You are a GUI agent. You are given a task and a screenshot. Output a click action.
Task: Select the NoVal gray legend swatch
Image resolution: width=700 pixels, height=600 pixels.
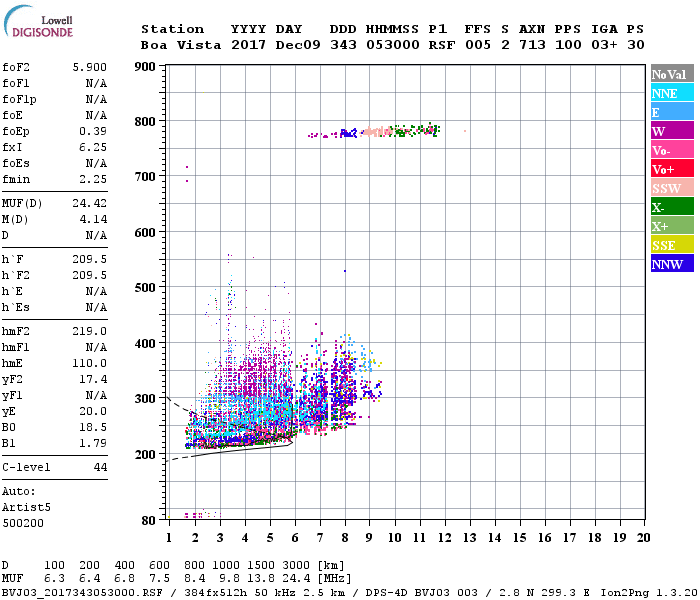click(x=672, y=73)
